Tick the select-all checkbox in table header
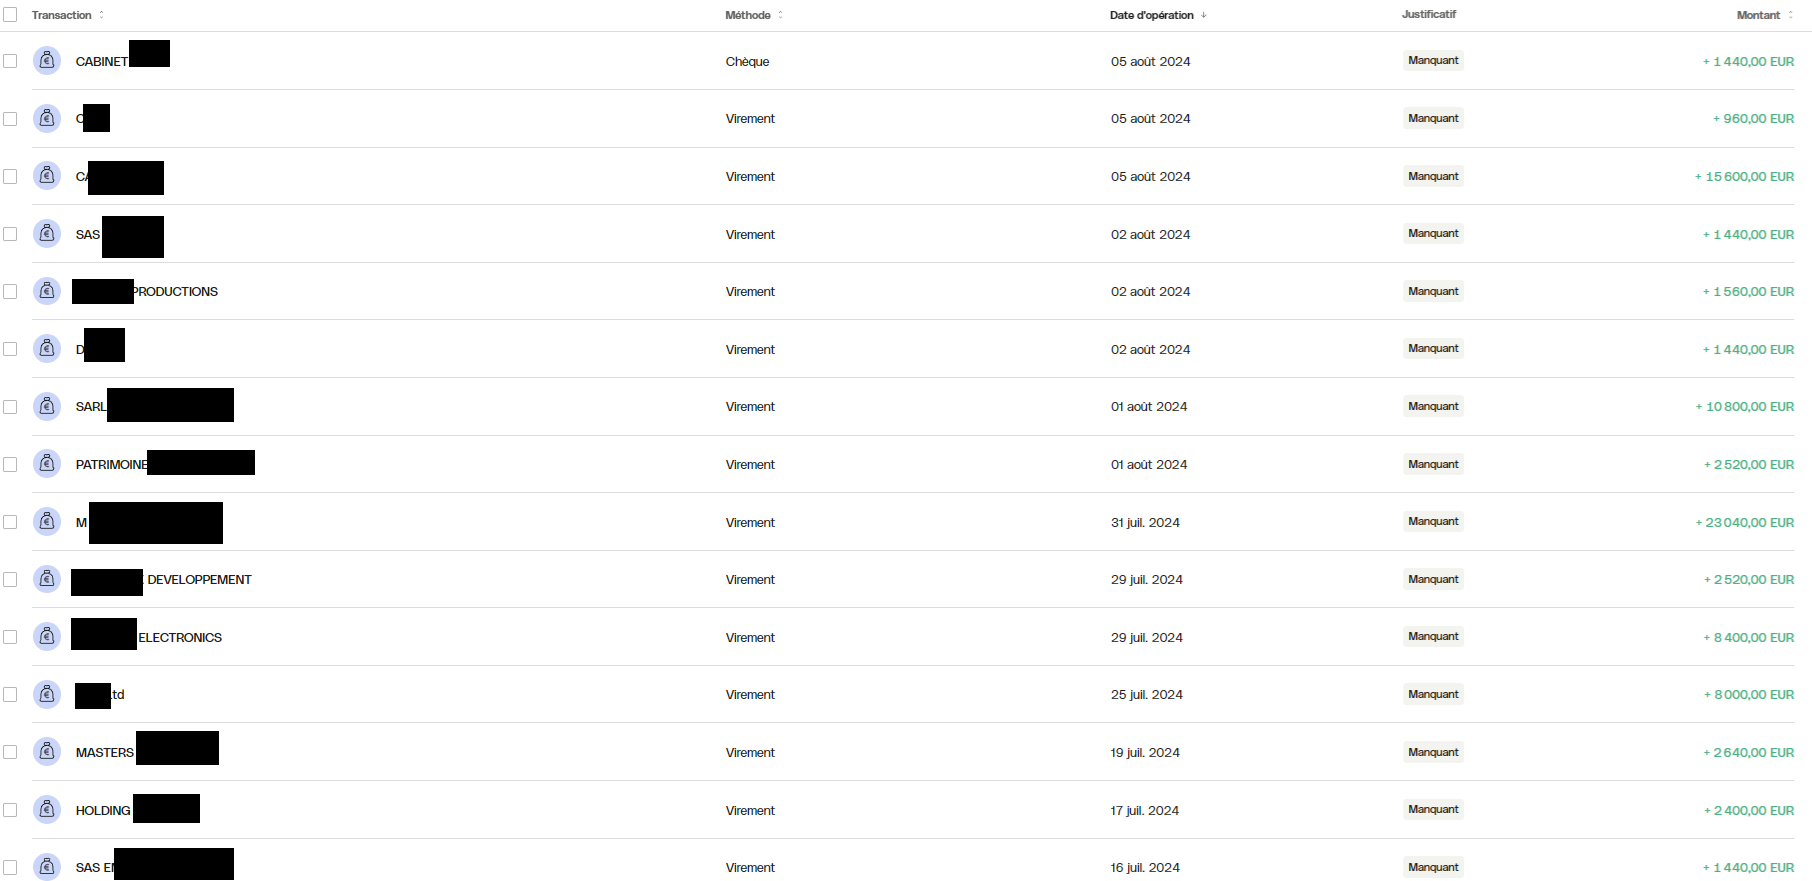This screenshot has width=1812, height=881. click(x=10, y=15)
